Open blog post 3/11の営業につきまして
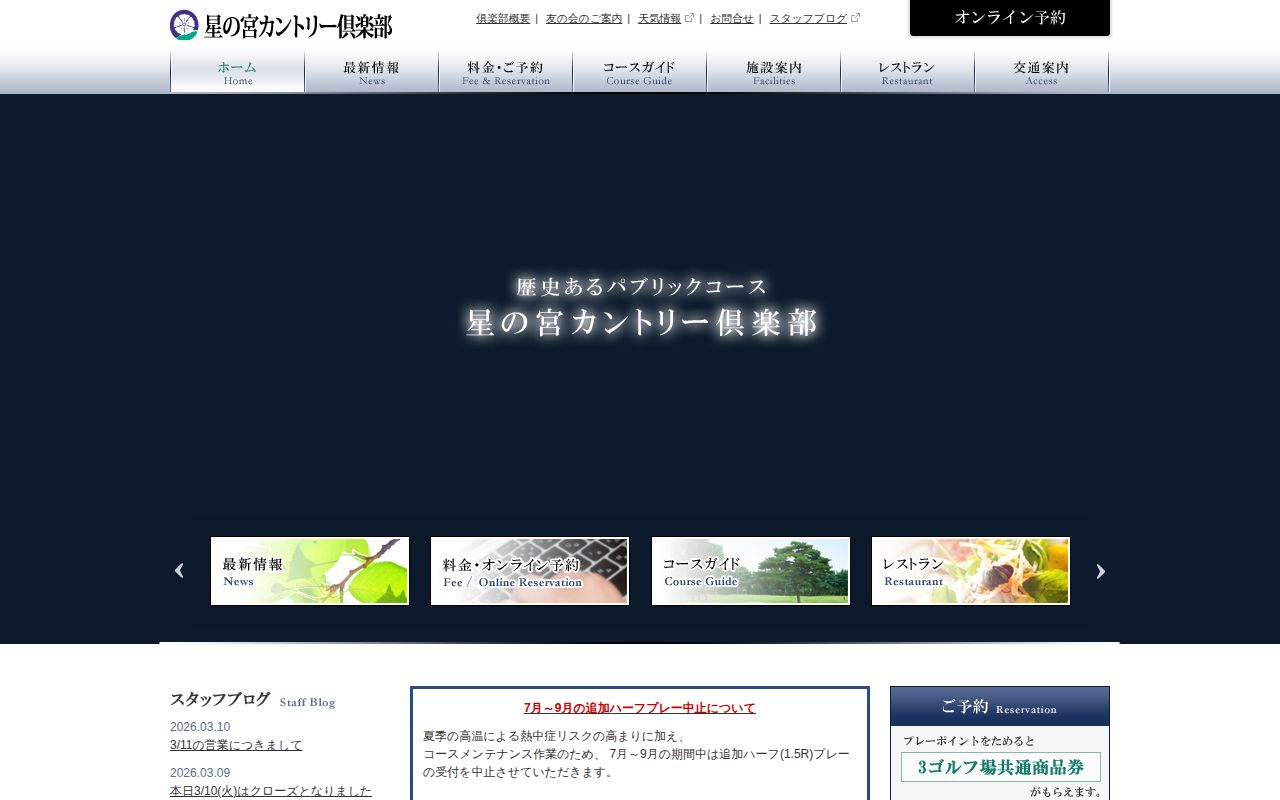This screenshot has width=1280, height=800. coord(236,745)
